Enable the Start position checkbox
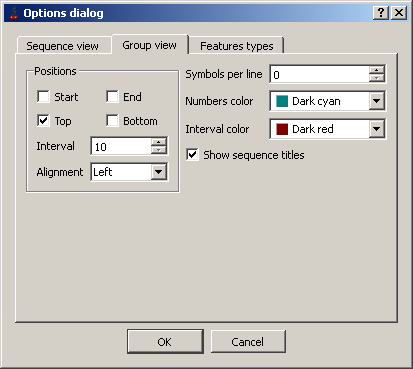The image size is (413, 369). [43, 97]
